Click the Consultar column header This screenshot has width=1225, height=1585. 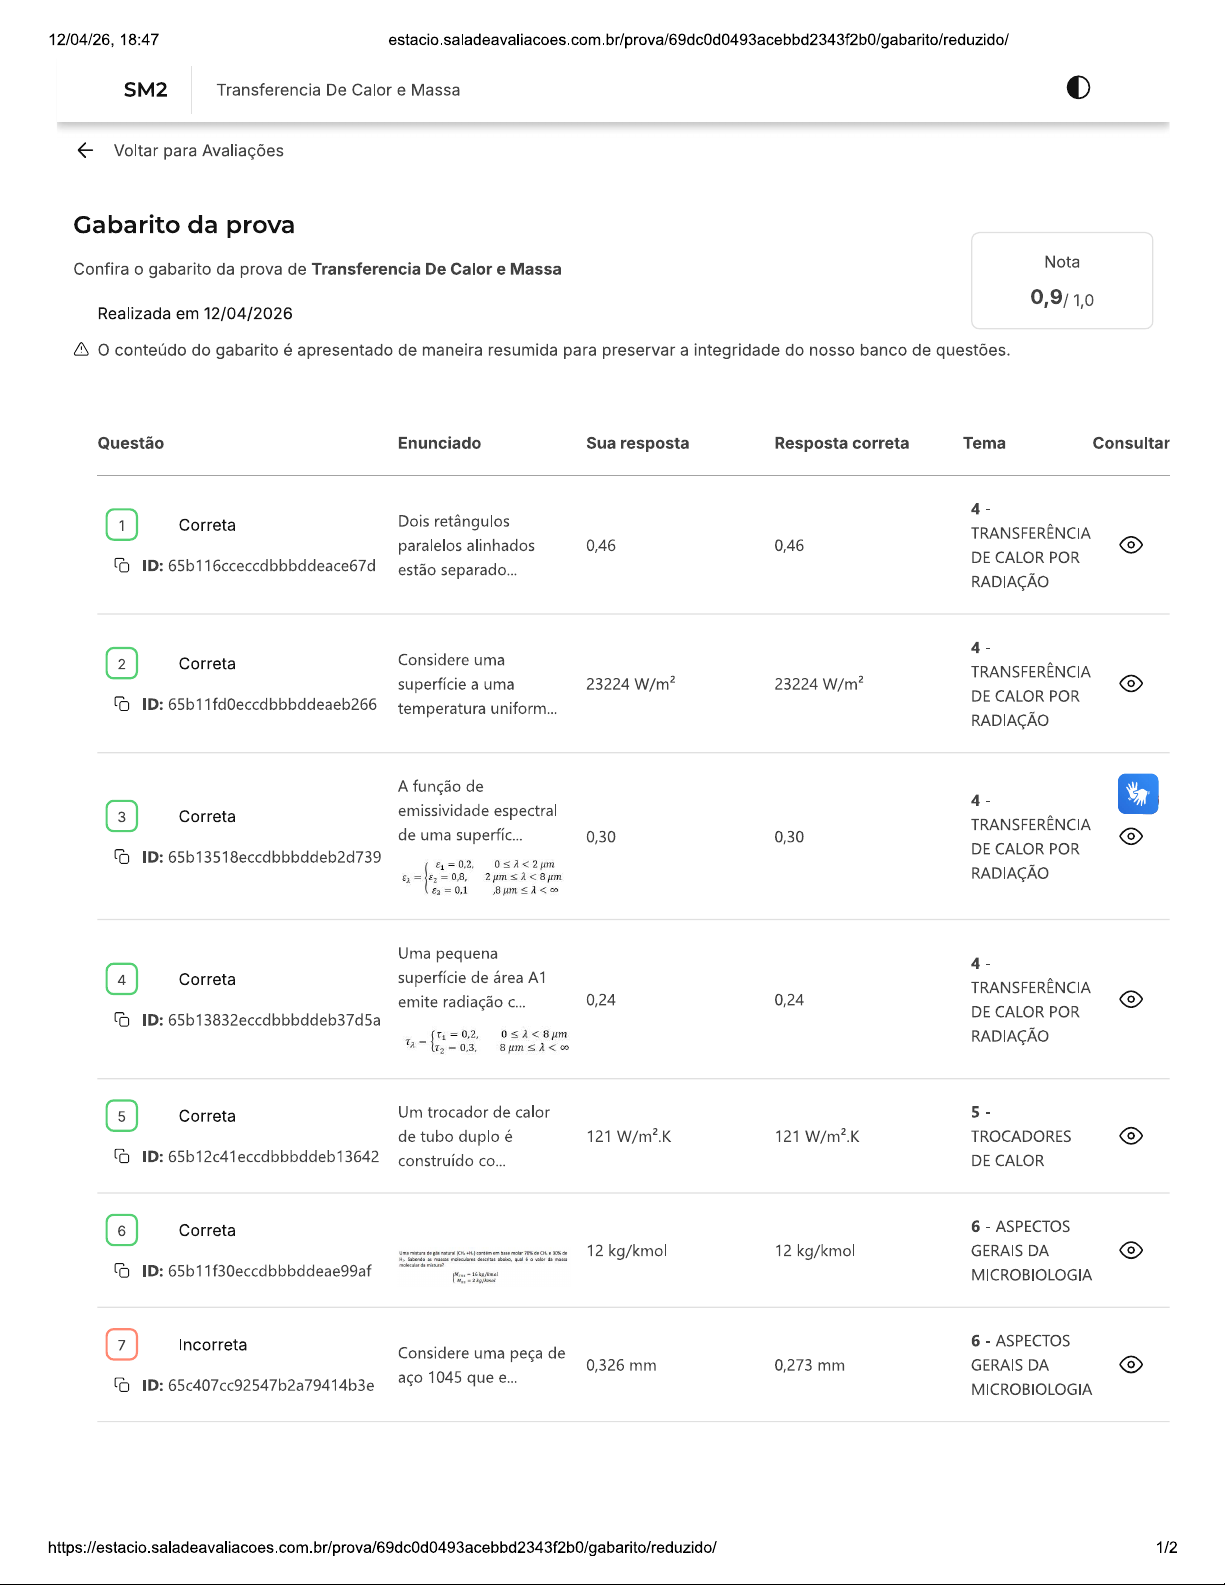tap(1130, 443)
